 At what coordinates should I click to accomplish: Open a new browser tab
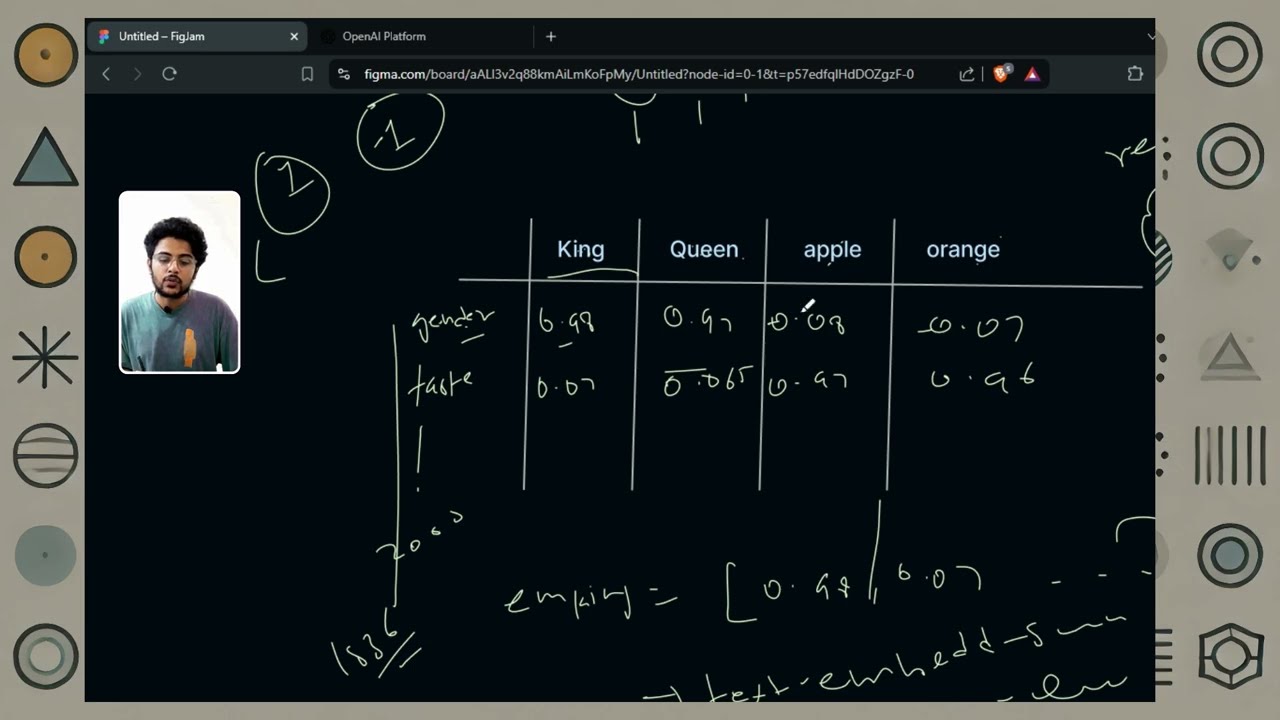[551, 36]
